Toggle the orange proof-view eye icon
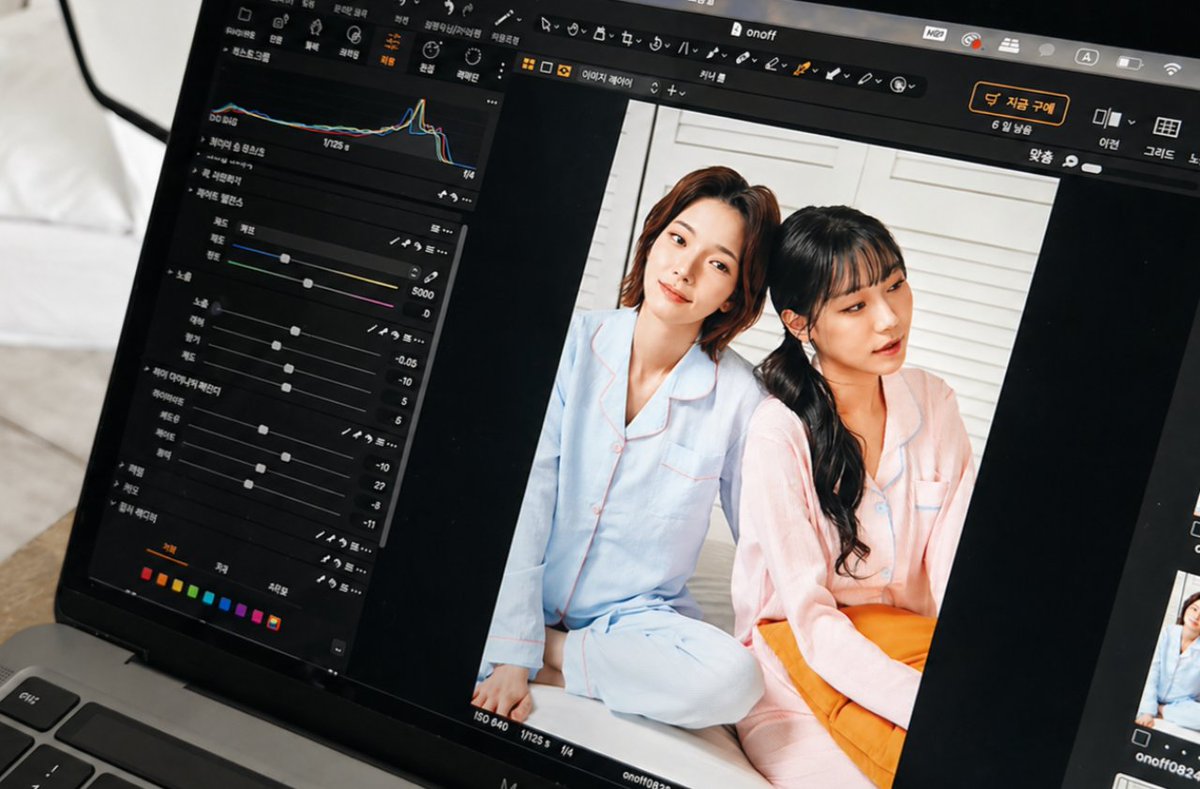1200x789 pixels. tap(564, 70)
